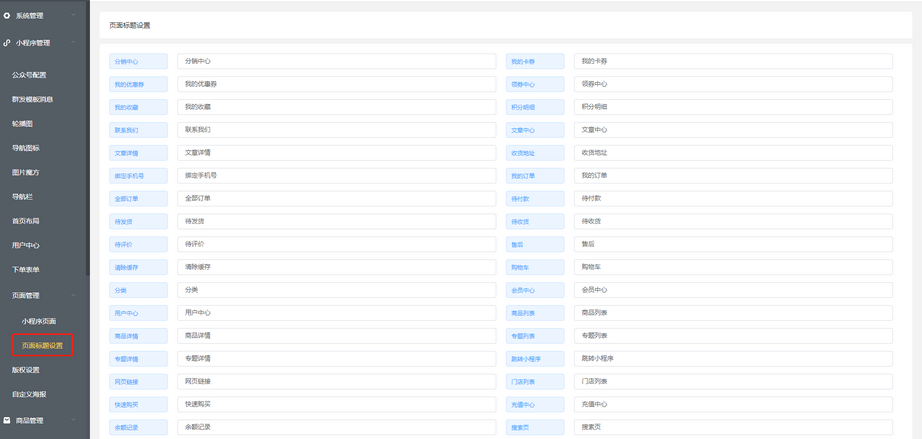Viewport: 922px width, 439px height.
Task: Expand the 系统管理 menu chevron
Action: [73, 16]
